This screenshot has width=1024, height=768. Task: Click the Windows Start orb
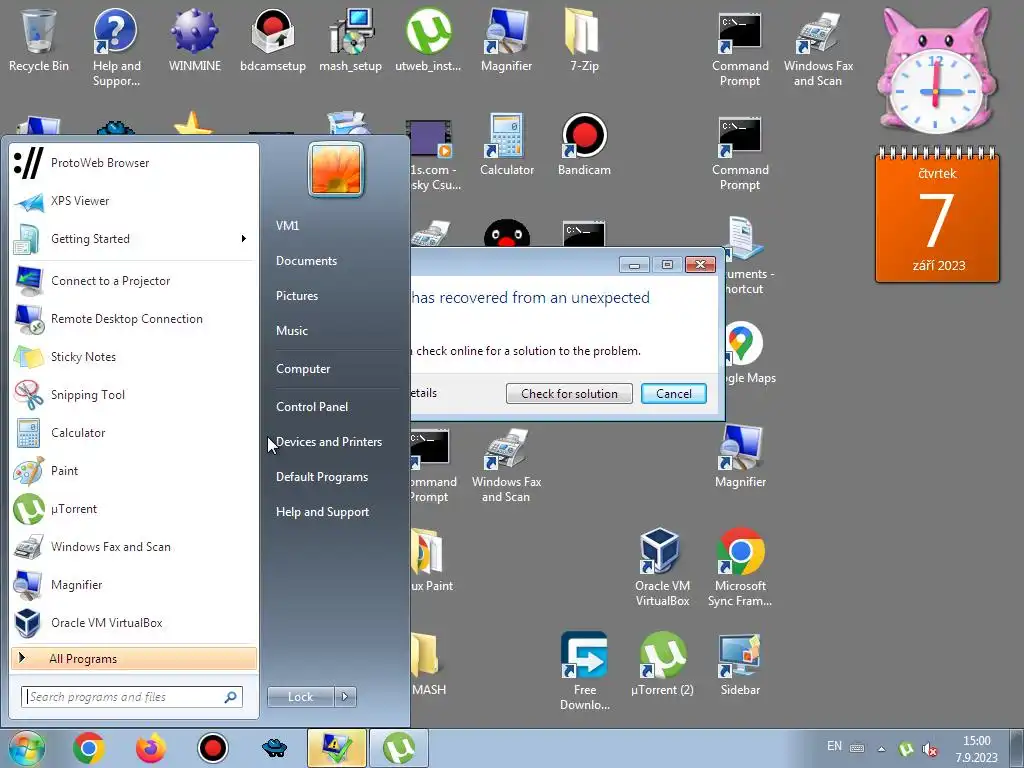click(x=26, y=748)
